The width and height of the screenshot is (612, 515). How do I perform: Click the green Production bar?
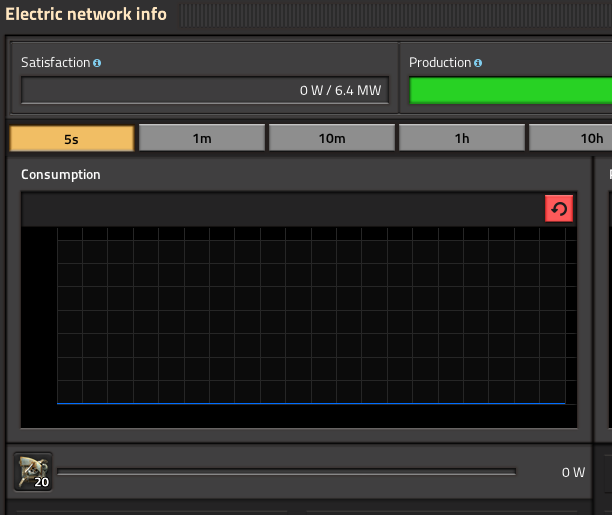tap(511, 90)
